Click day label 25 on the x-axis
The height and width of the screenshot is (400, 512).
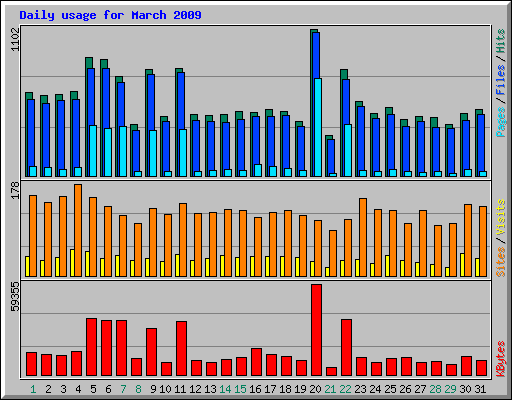[x=390, y=389]
